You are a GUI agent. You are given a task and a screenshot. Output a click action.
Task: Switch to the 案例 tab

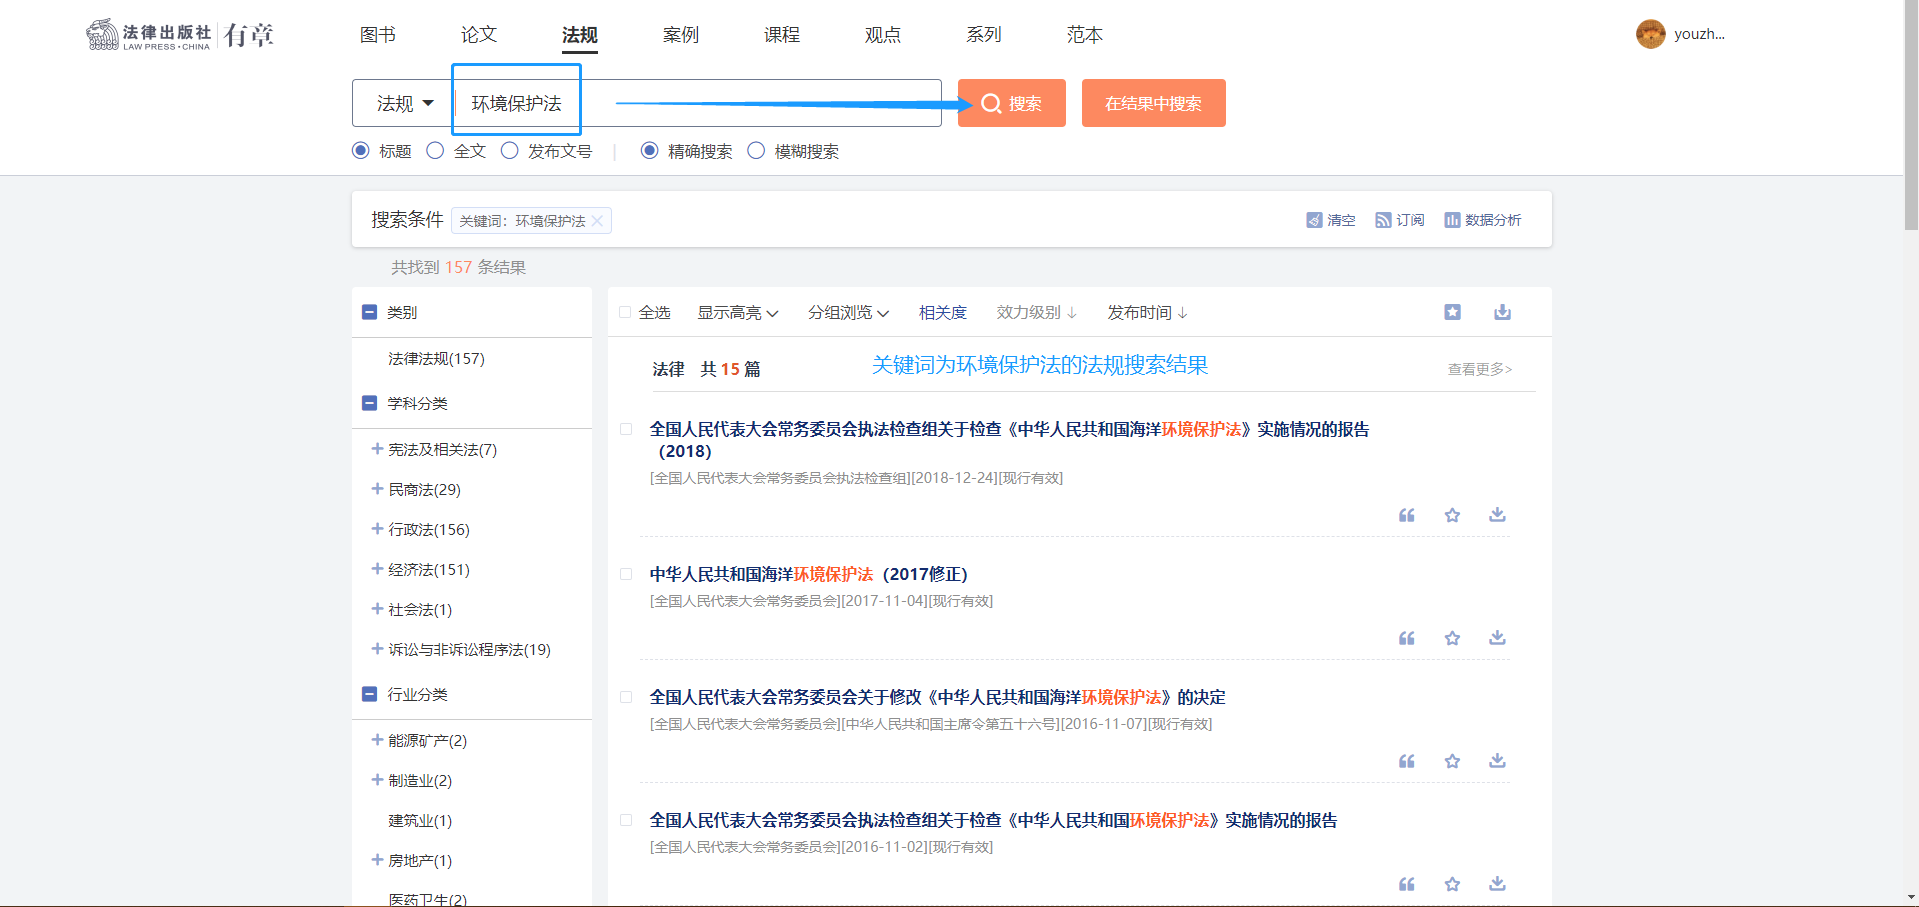click(680, 35)
